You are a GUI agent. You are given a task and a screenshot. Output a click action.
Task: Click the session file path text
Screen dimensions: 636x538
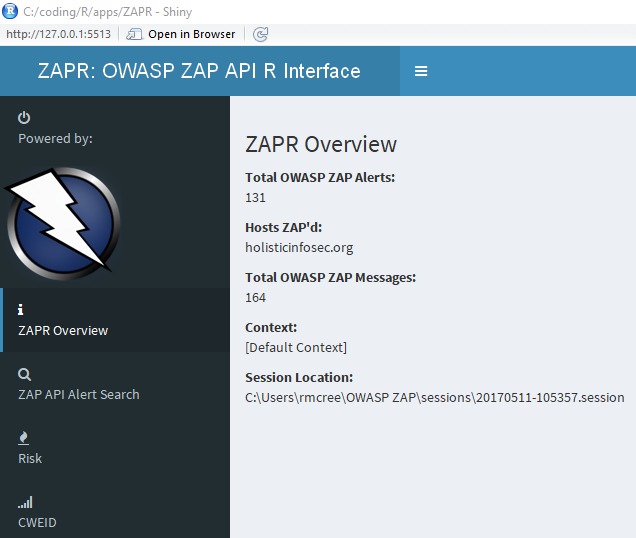pyautogui.click(x=434, y=398)
